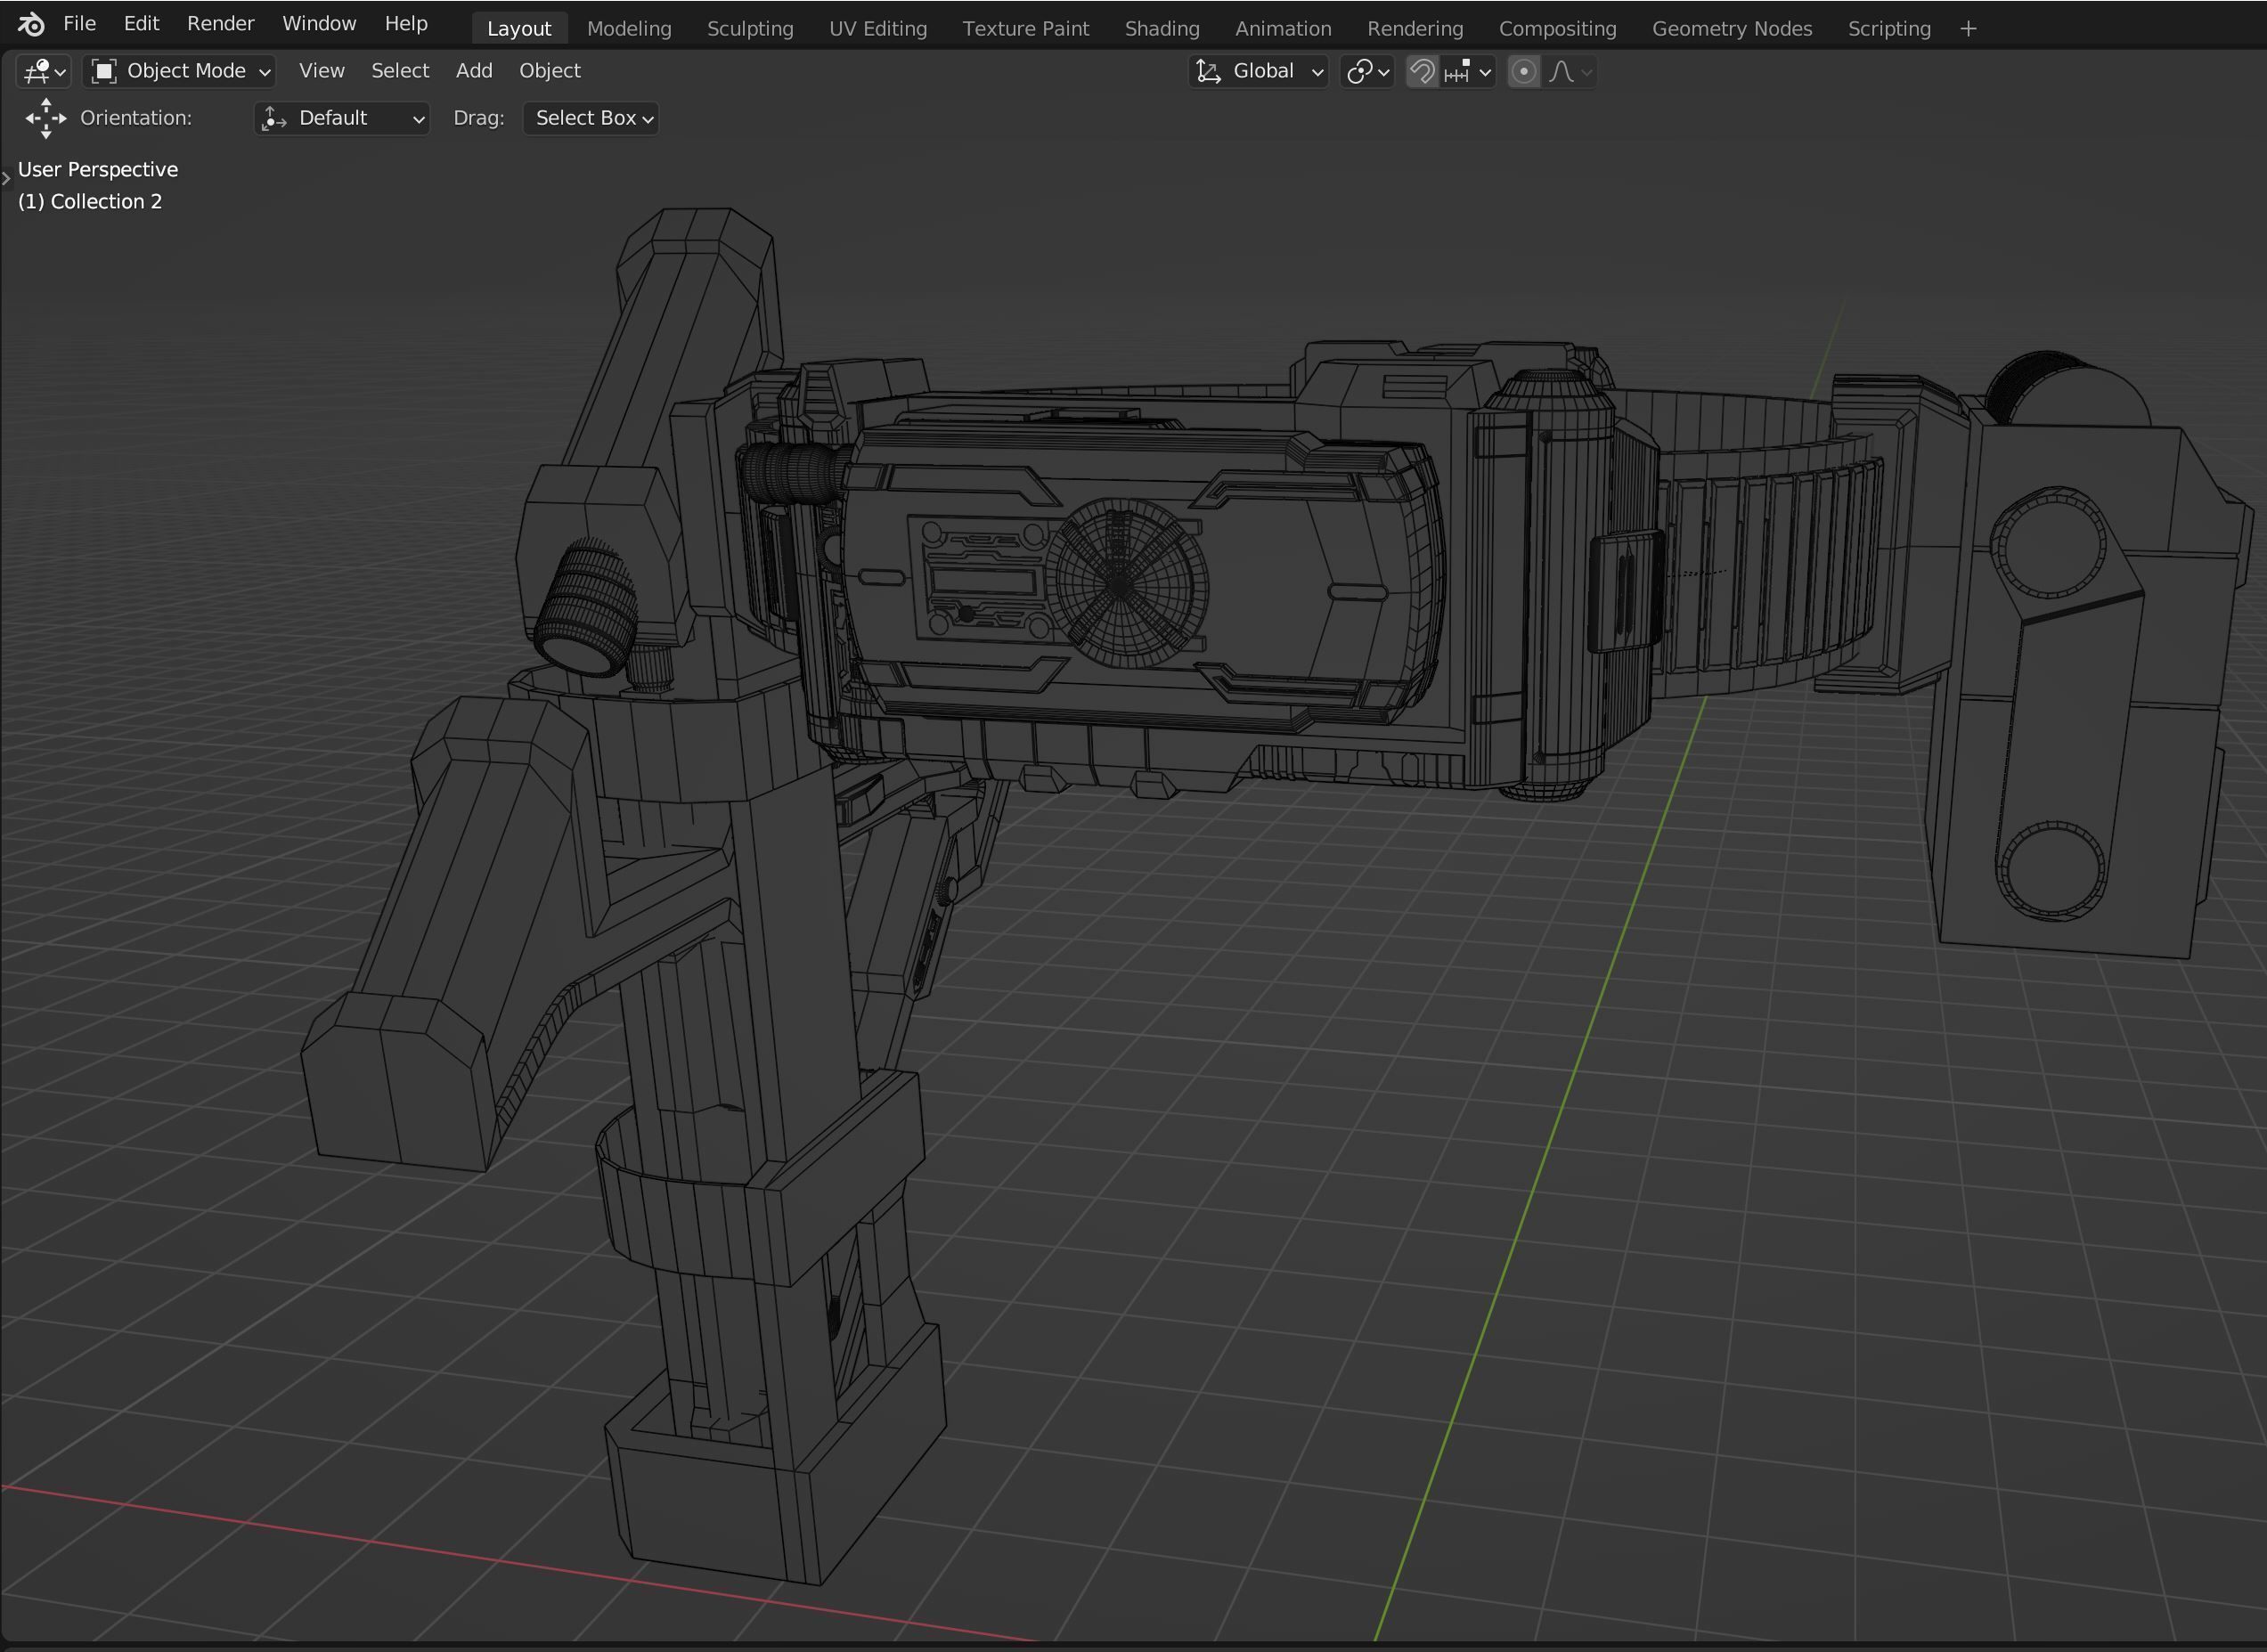2267x1652 pixels.
Task: Switch to the Shading workspace tab
Action: pyautogui.click(x=1161, y=29)
